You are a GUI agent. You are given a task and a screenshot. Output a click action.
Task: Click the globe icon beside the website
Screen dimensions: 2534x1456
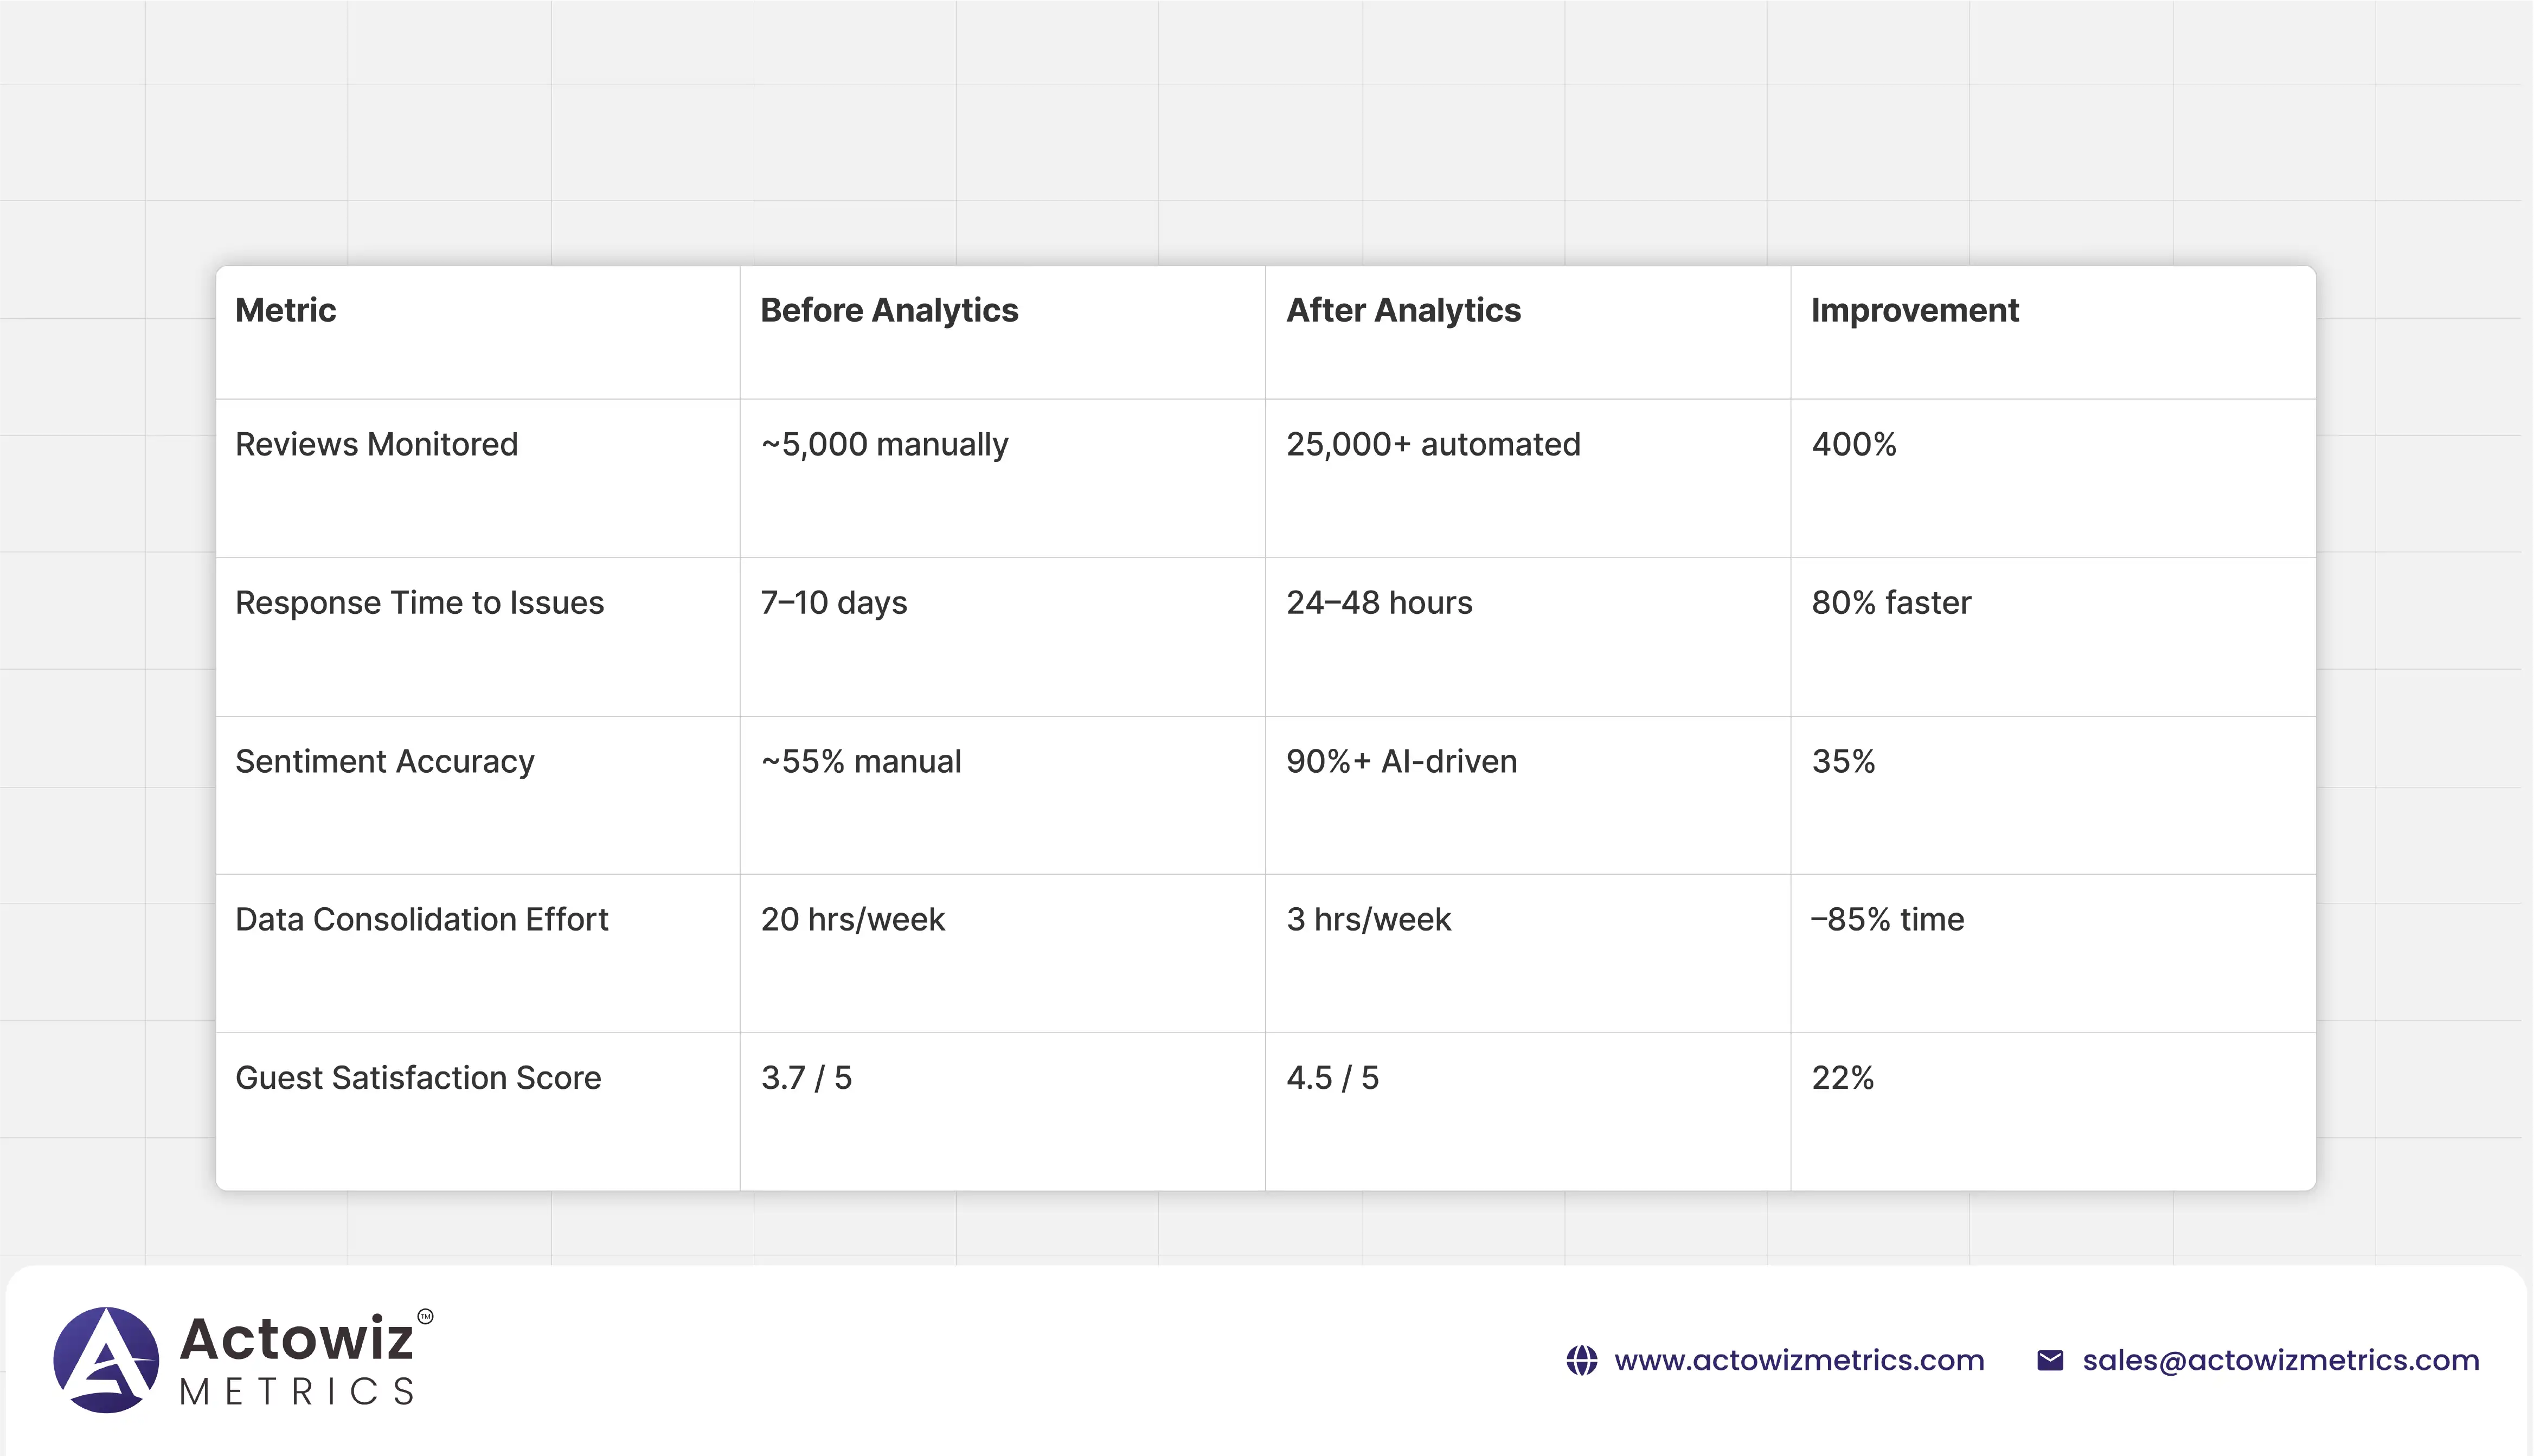point(1582,1361)
